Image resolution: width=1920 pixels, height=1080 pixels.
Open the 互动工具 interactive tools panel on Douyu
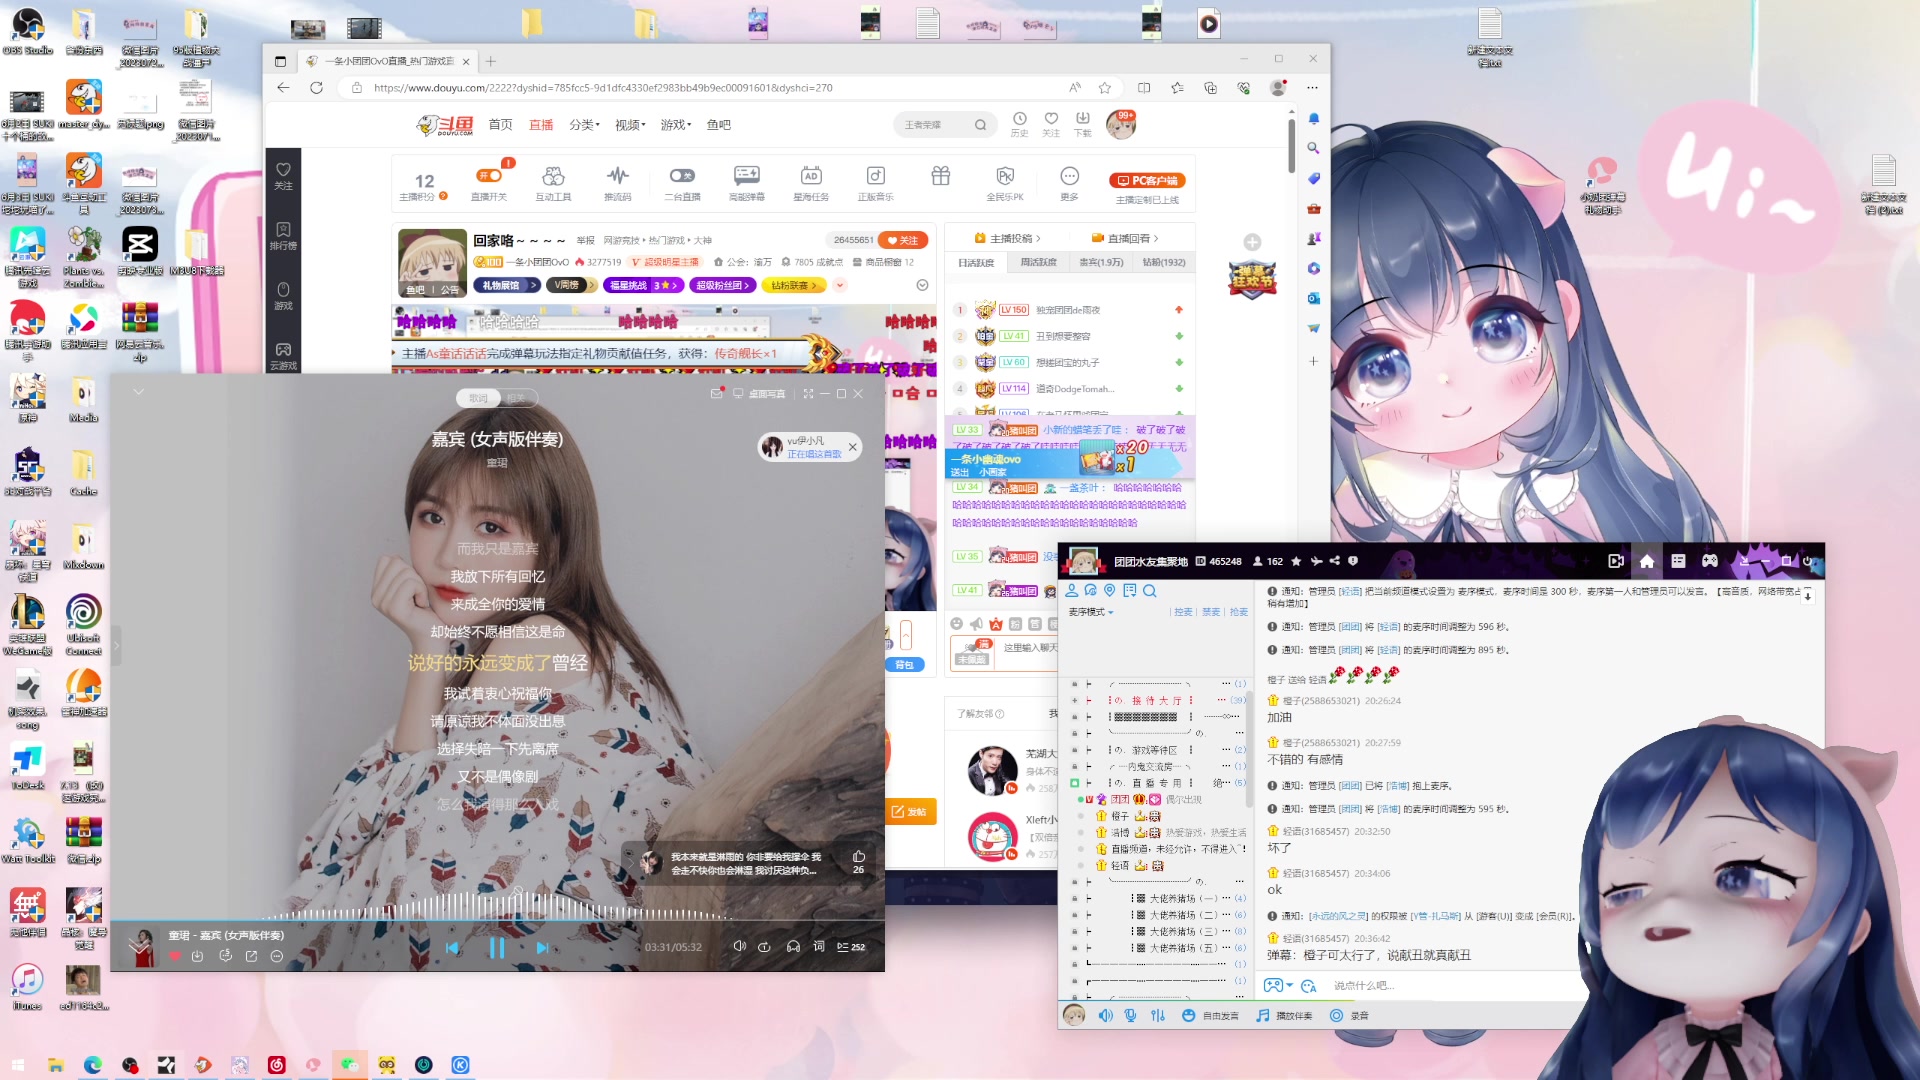point(553,175)
